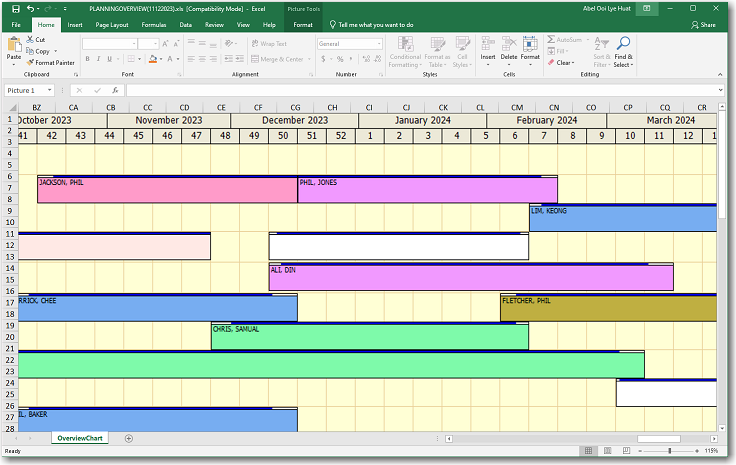Open the Format cells dropdown
The width and height of the screenshot is (736, 465).
click(x=531, y=63)
